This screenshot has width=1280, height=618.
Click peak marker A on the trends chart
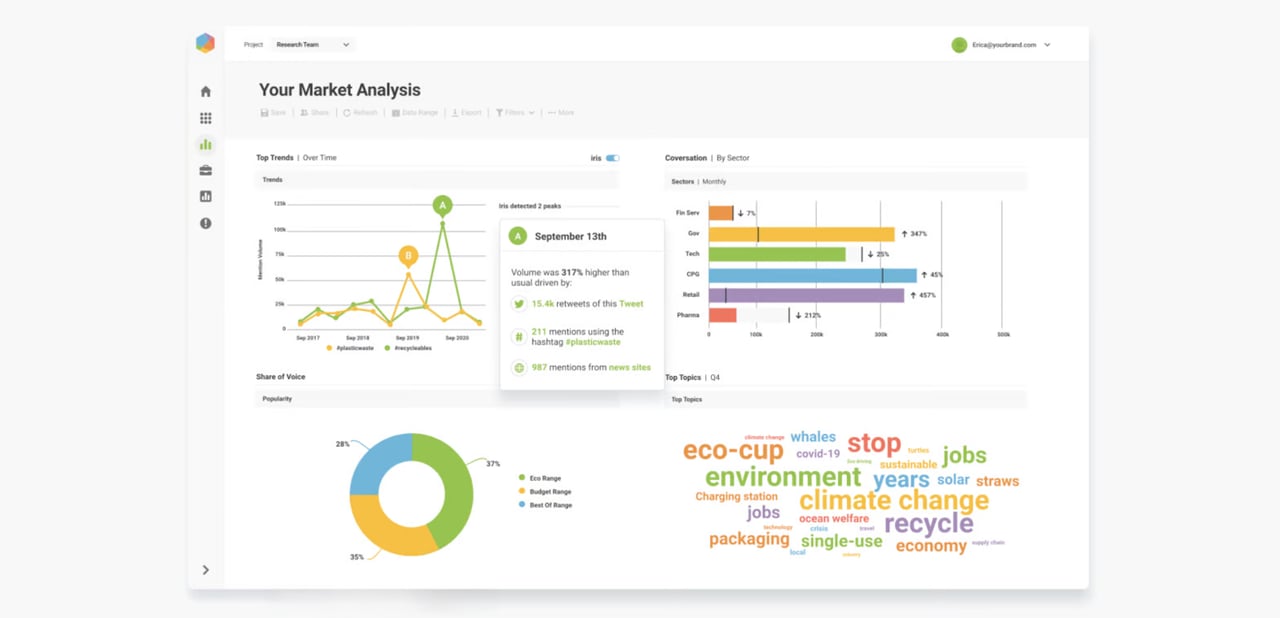click(442, 205)
